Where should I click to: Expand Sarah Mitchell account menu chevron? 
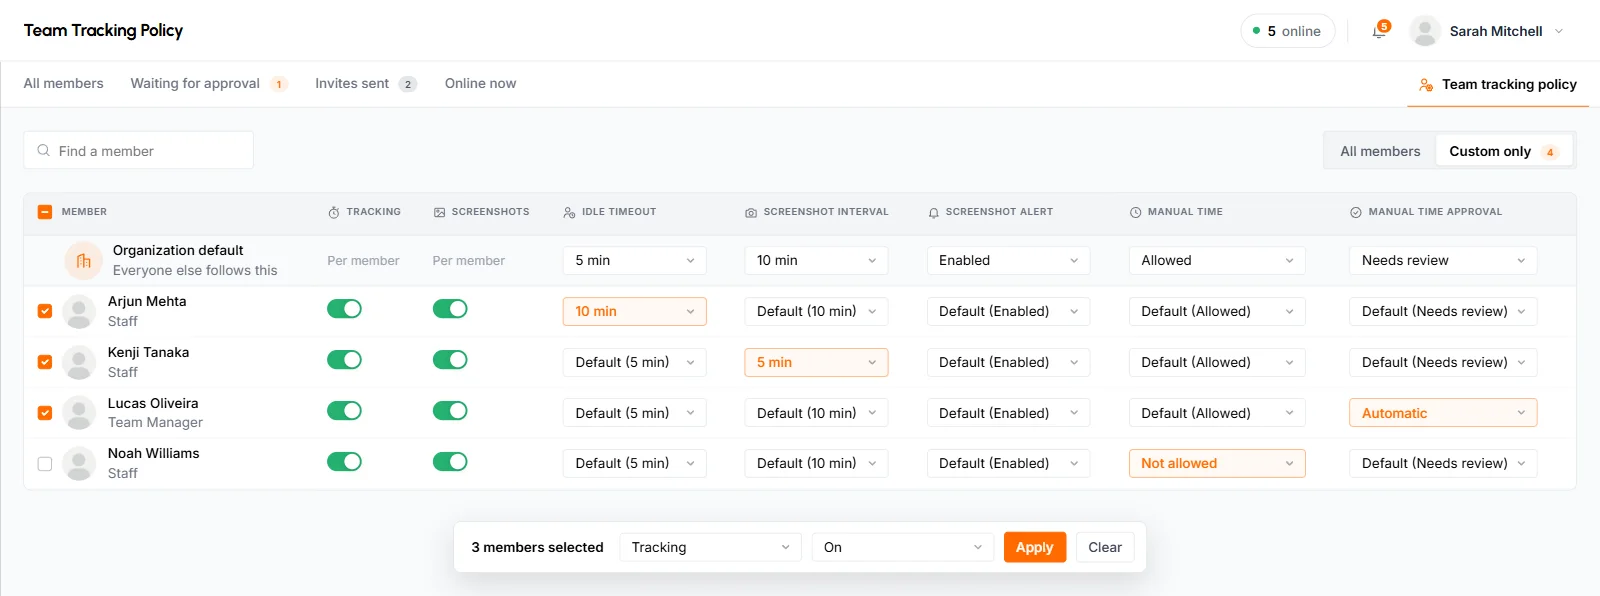(1558, 31)
